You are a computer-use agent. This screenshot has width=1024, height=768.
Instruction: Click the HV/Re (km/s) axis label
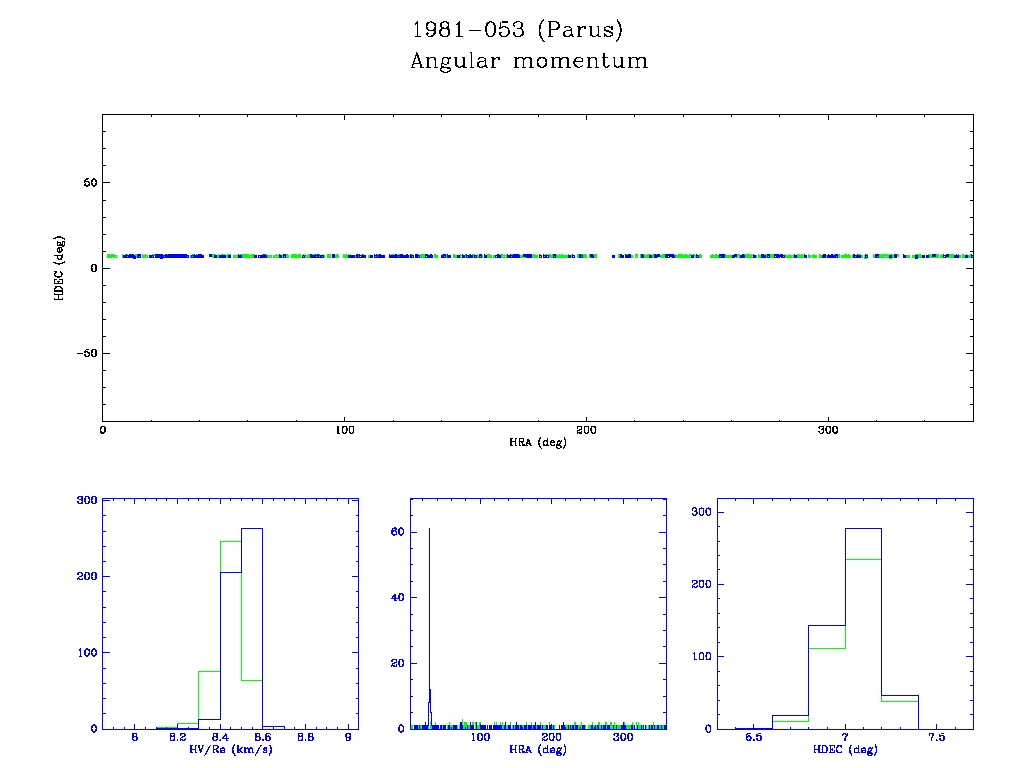pos(230,750)
